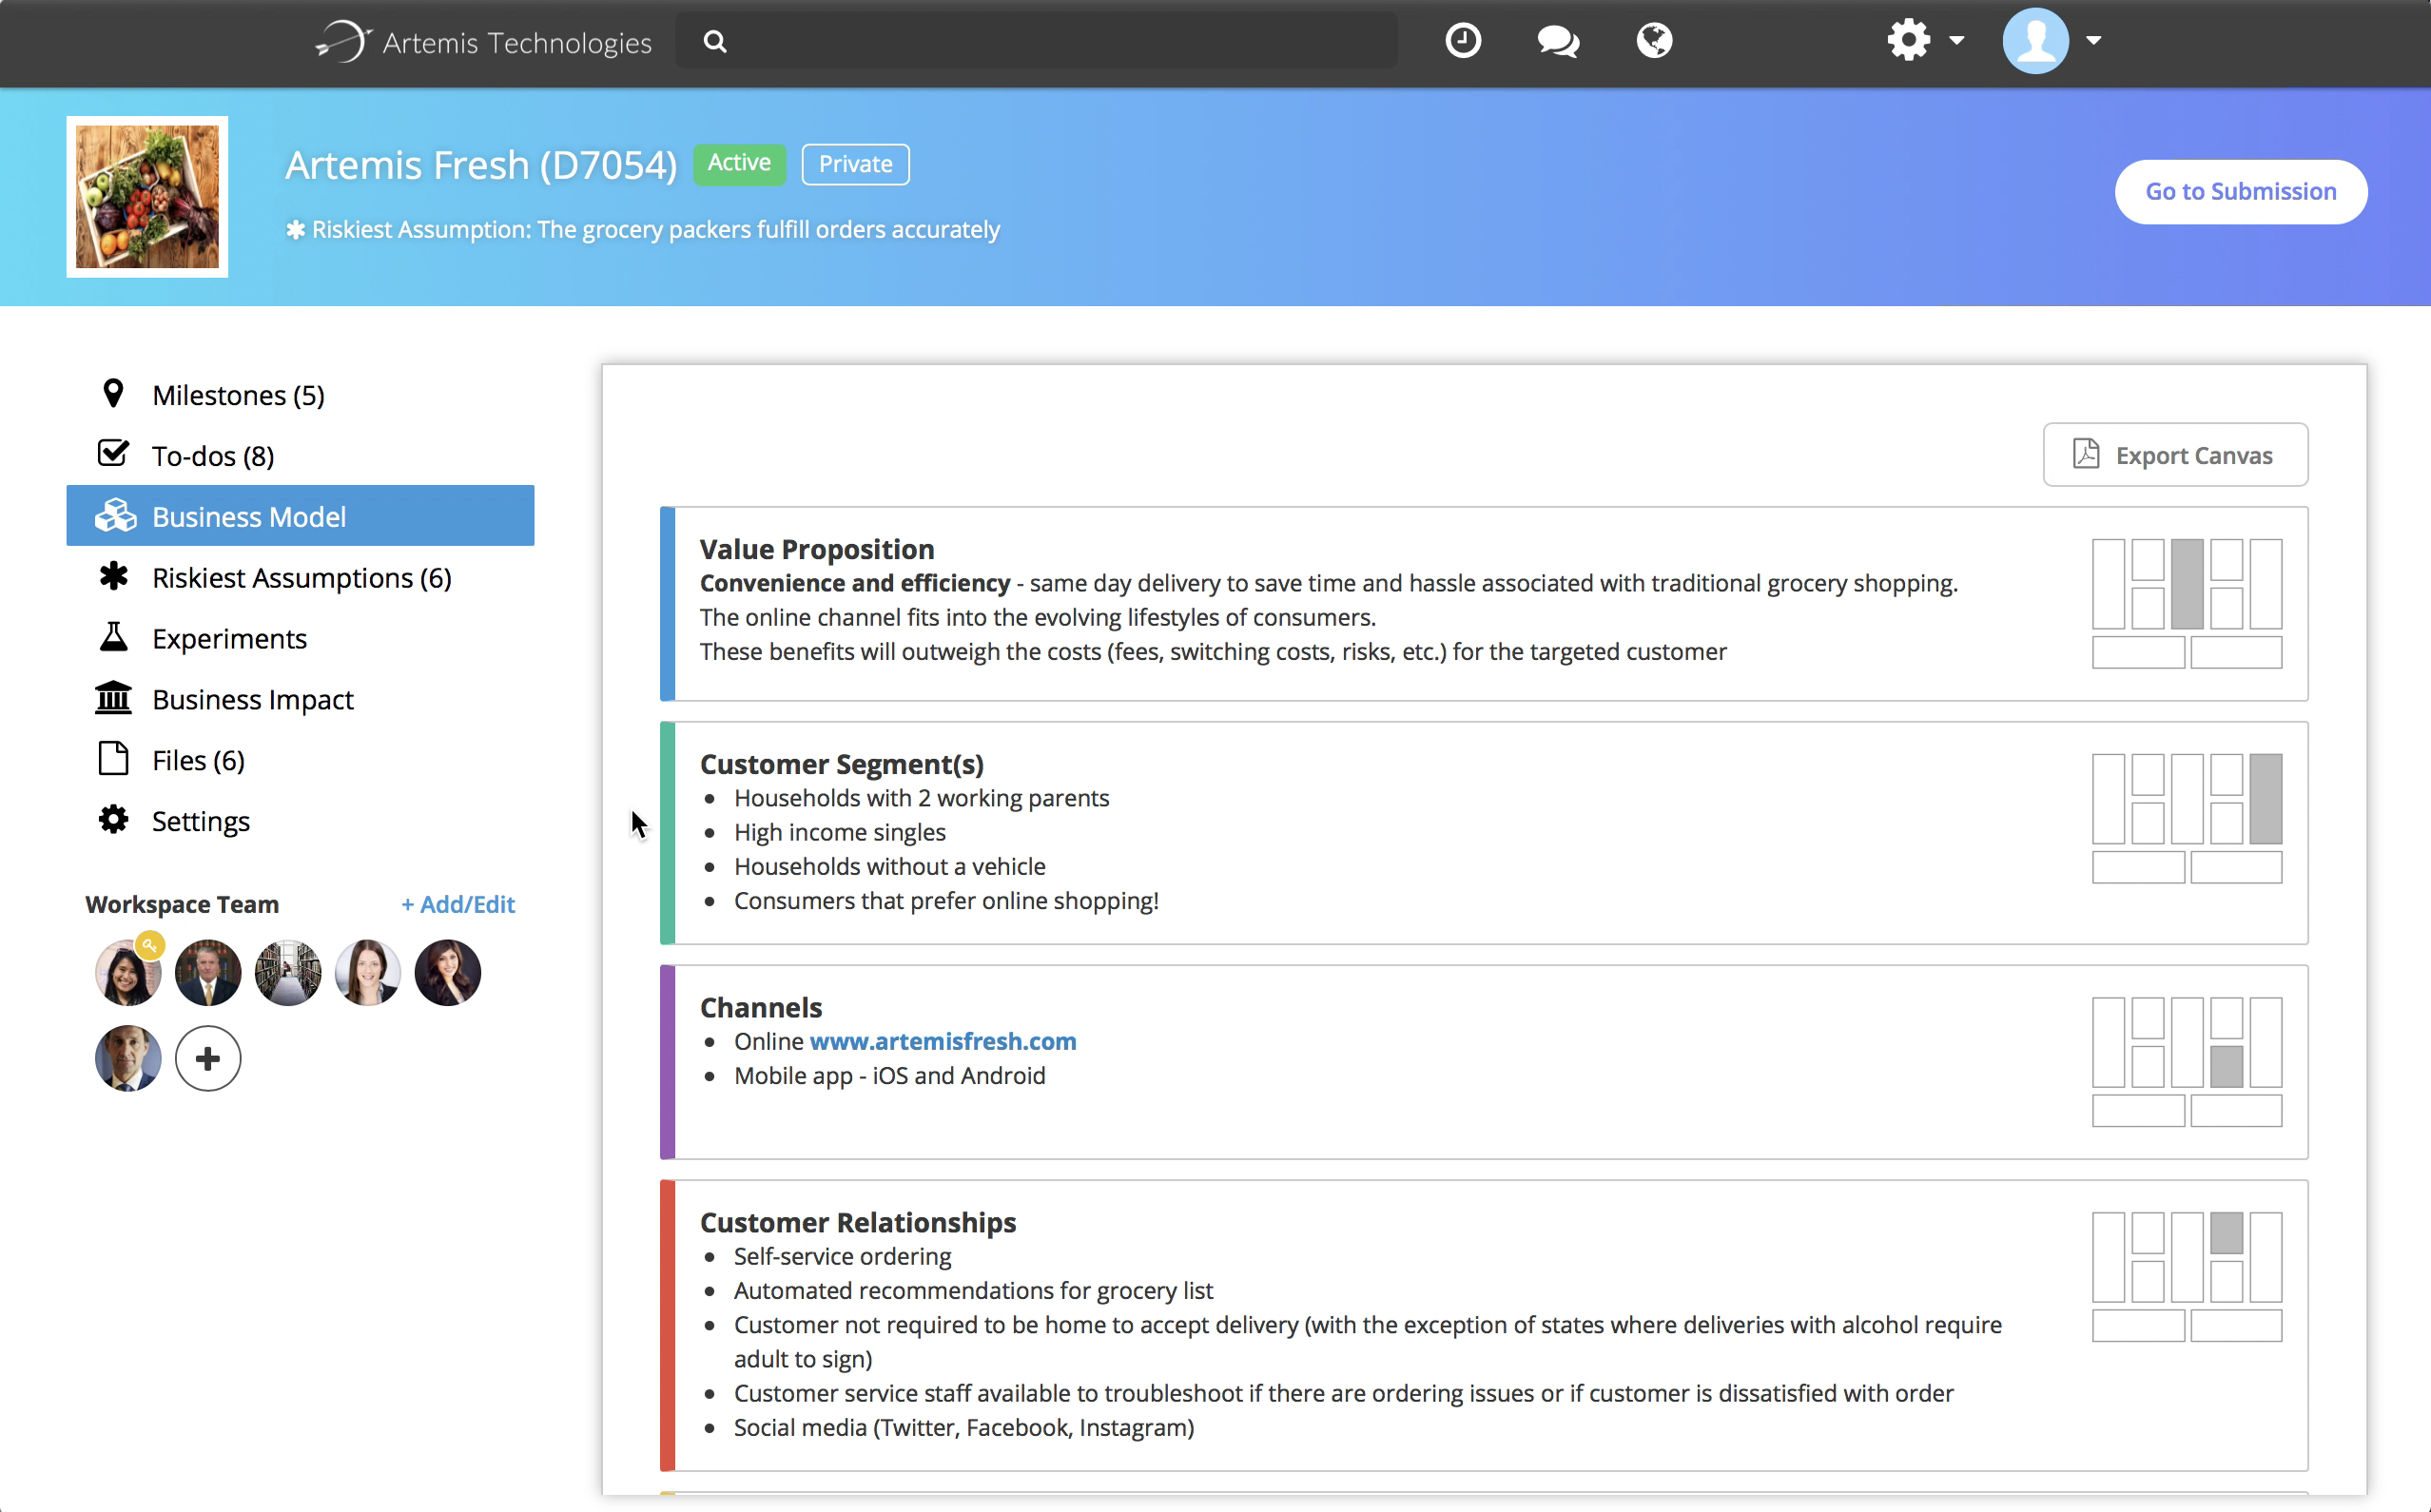
Task: Click the Active status badge
Action: pyautogui.click(x=739, y=163)
